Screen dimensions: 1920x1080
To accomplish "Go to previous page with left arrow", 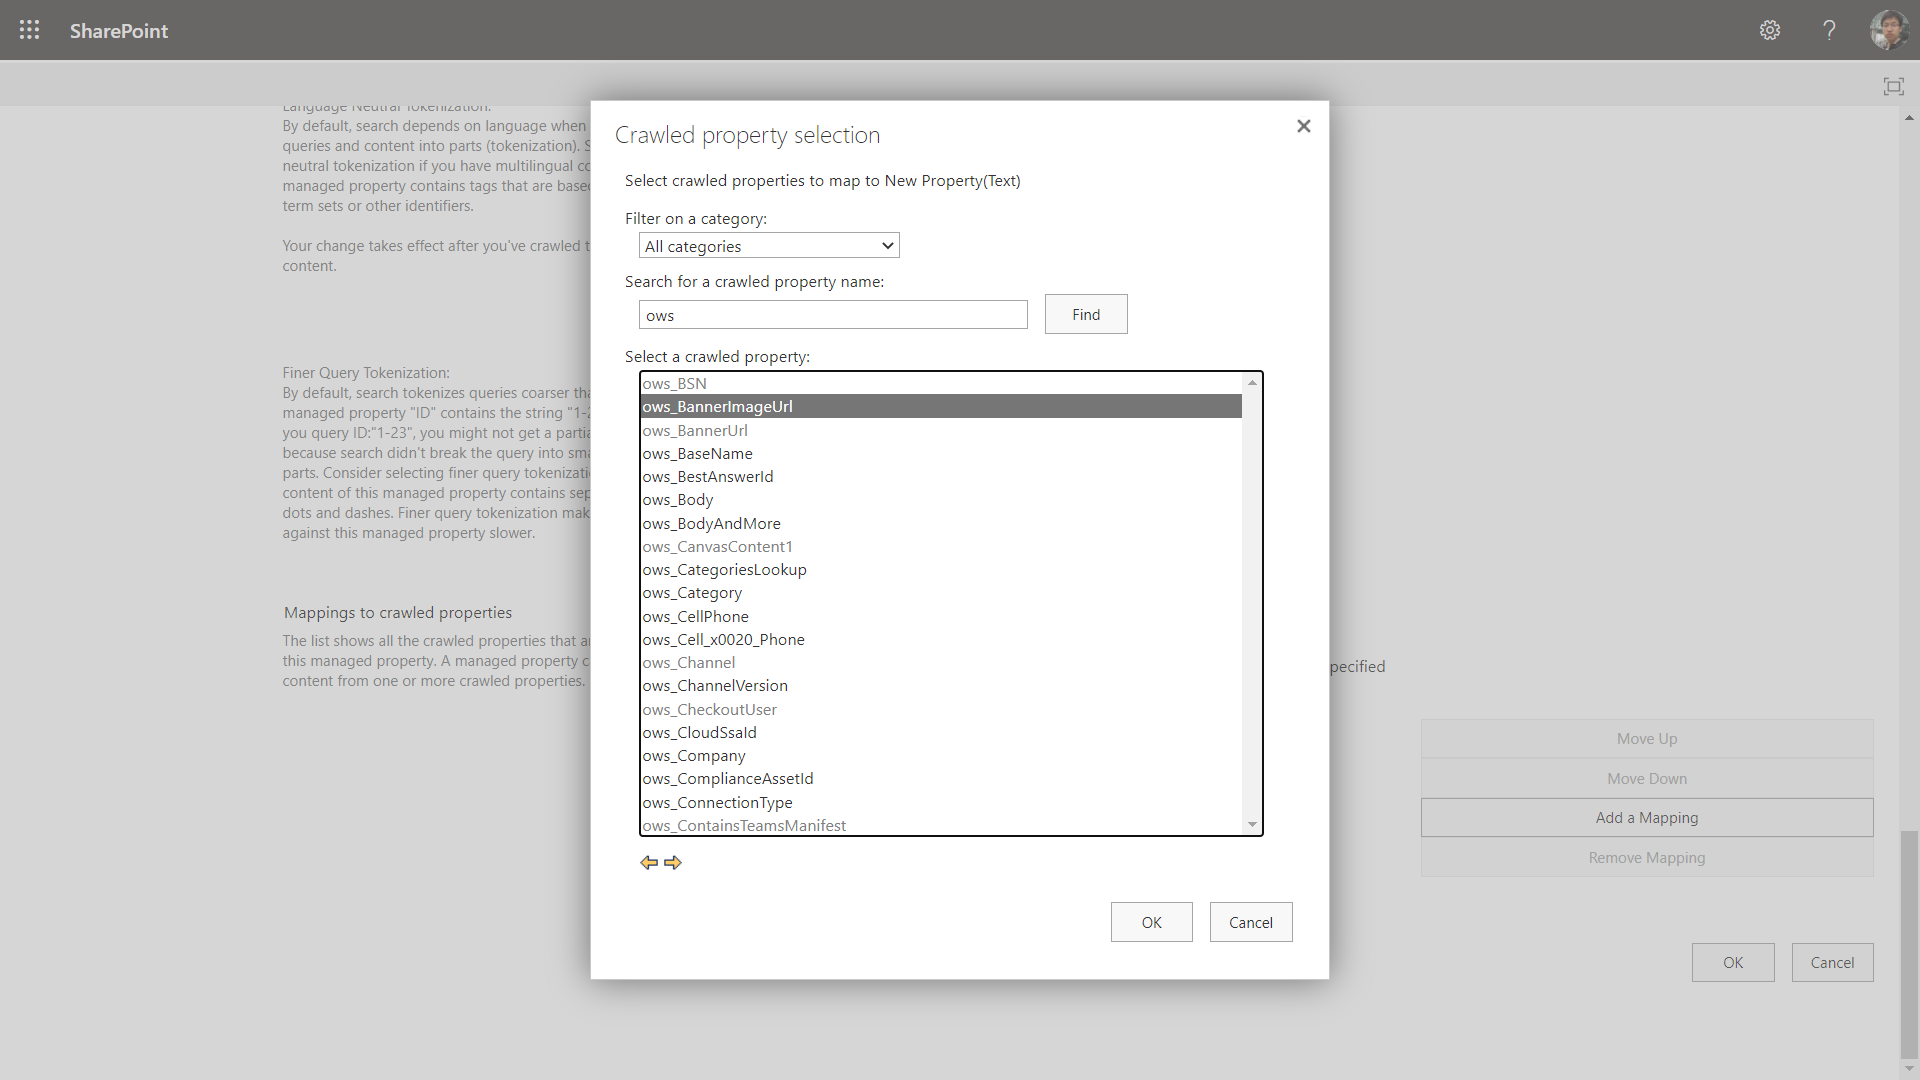I will tap(649, 862).
